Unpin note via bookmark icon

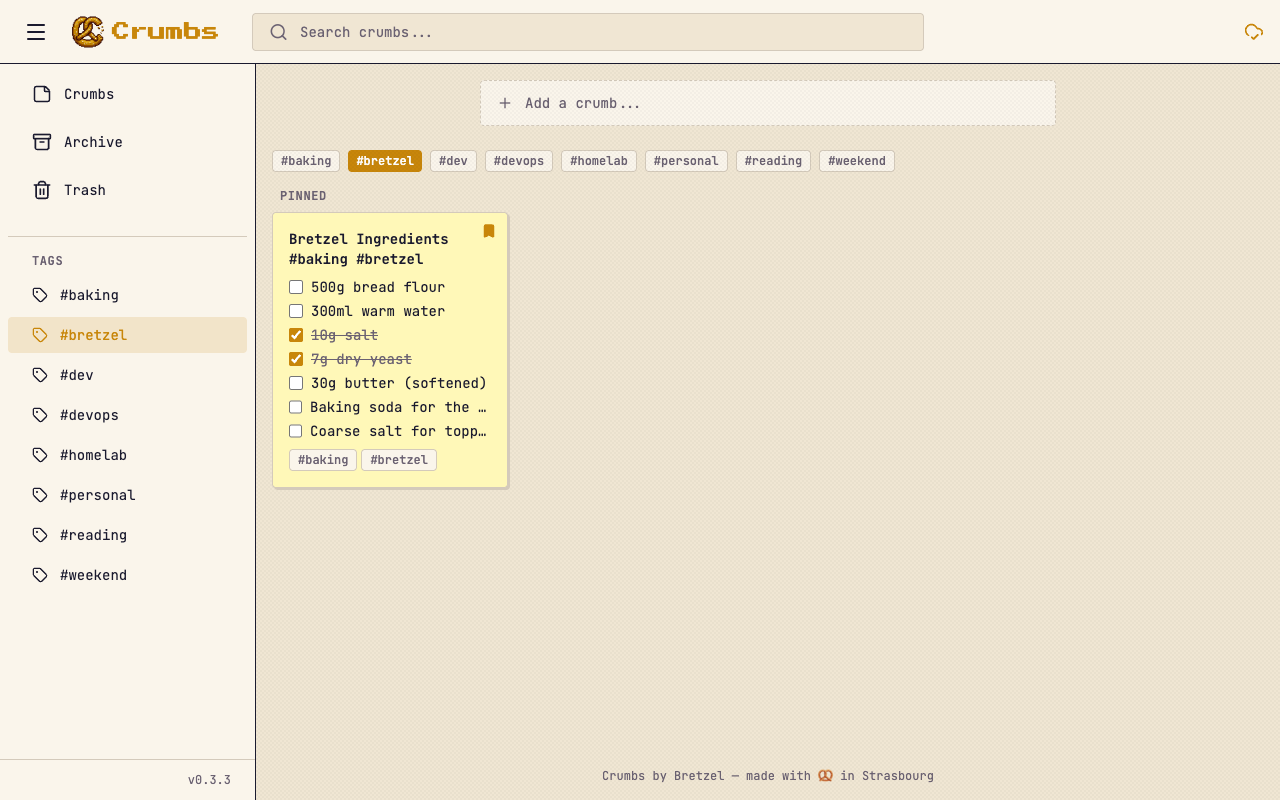pos(489,231)
